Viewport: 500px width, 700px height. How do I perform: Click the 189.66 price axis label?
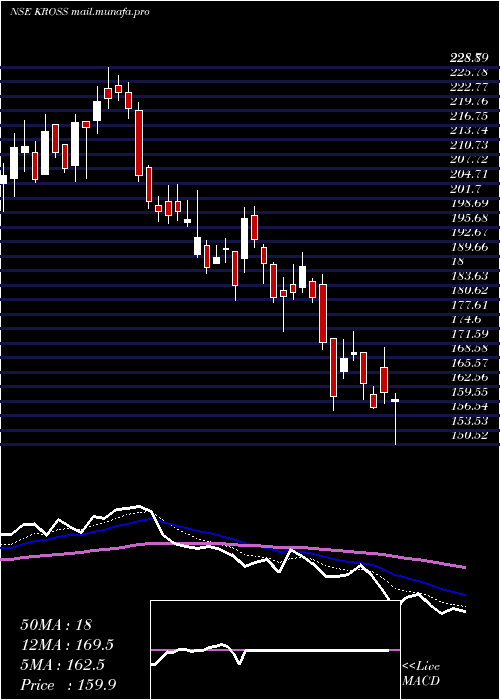(469, 246)
